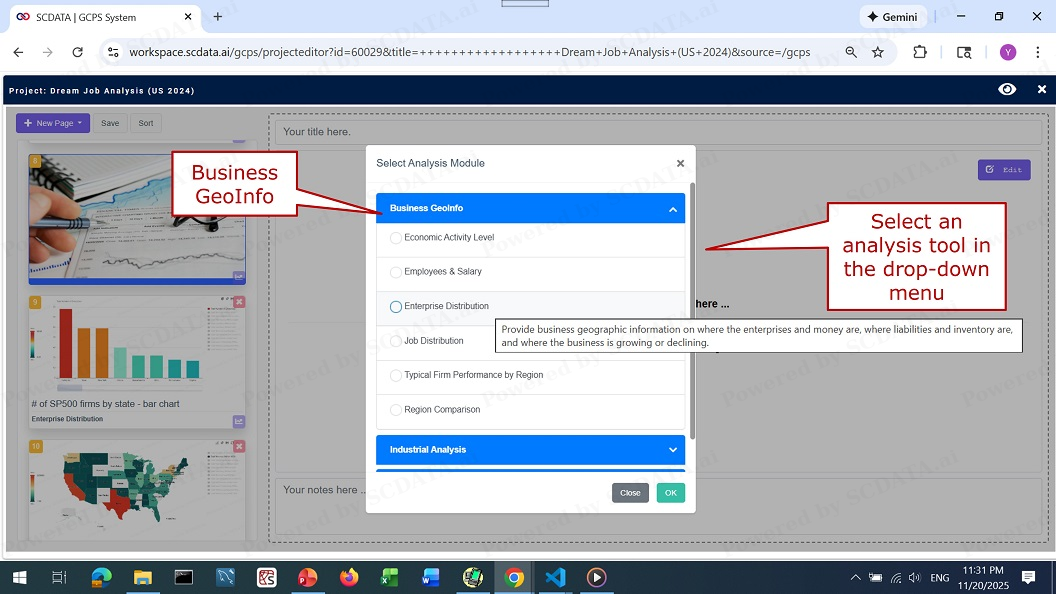Choose the Region Comparison radio option
1056x594 pixels.
coord(396,410)
